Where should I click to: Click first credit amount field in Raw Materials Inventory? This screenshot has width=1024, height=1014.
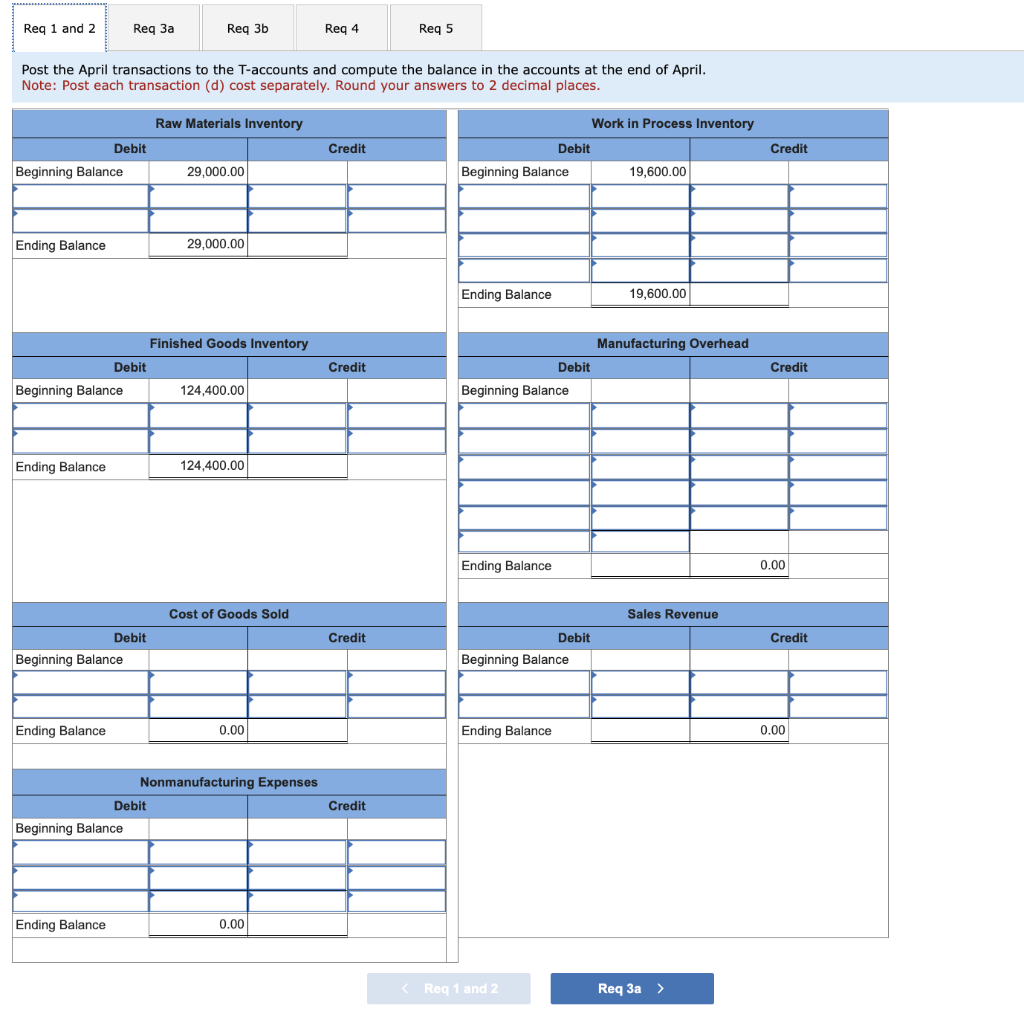click(396, 196)
